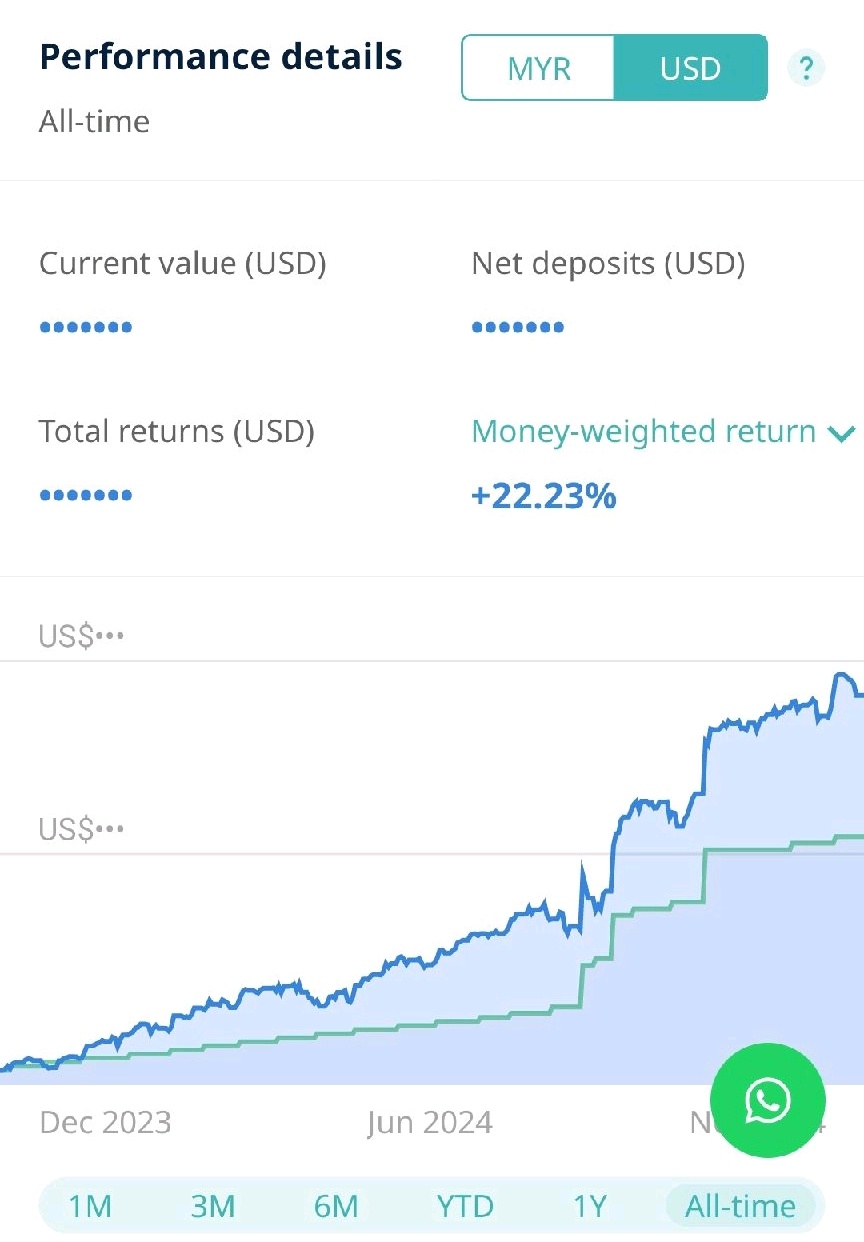Show the 1Y performance range
The height and width of the screenshot is (1242, 864).
click(x=590, y=1206)
